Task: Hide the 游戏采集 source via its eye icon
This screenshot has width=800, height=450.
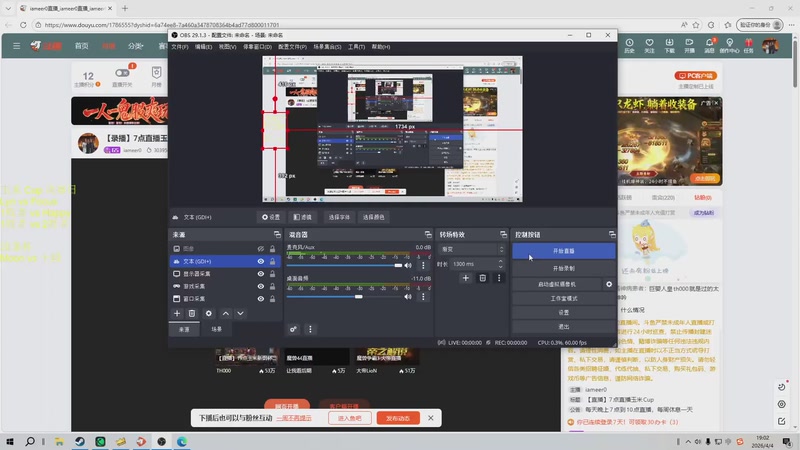Action: pyautogui.click(x=261, y=286)
